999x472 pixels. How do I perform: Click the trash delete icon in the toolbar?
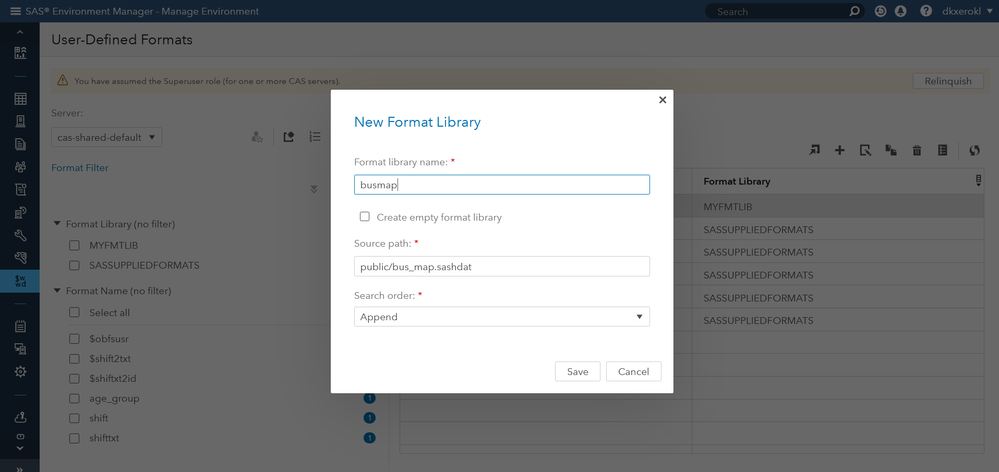917,151
